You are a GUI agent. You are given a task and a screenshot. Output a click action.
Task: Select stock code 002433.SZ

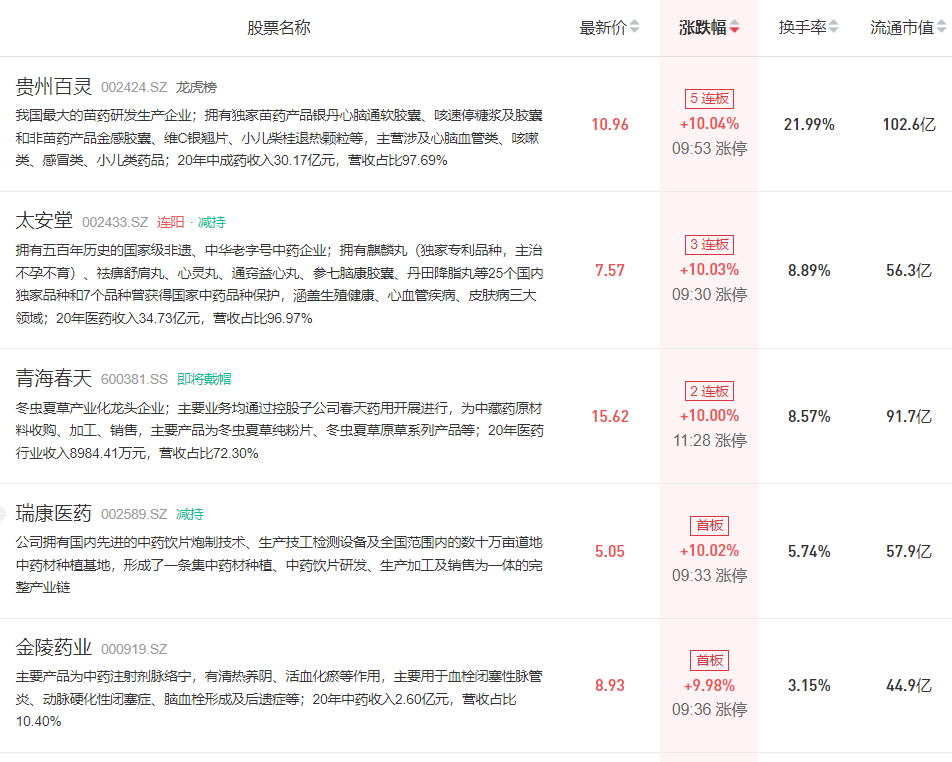coord(115,222)
